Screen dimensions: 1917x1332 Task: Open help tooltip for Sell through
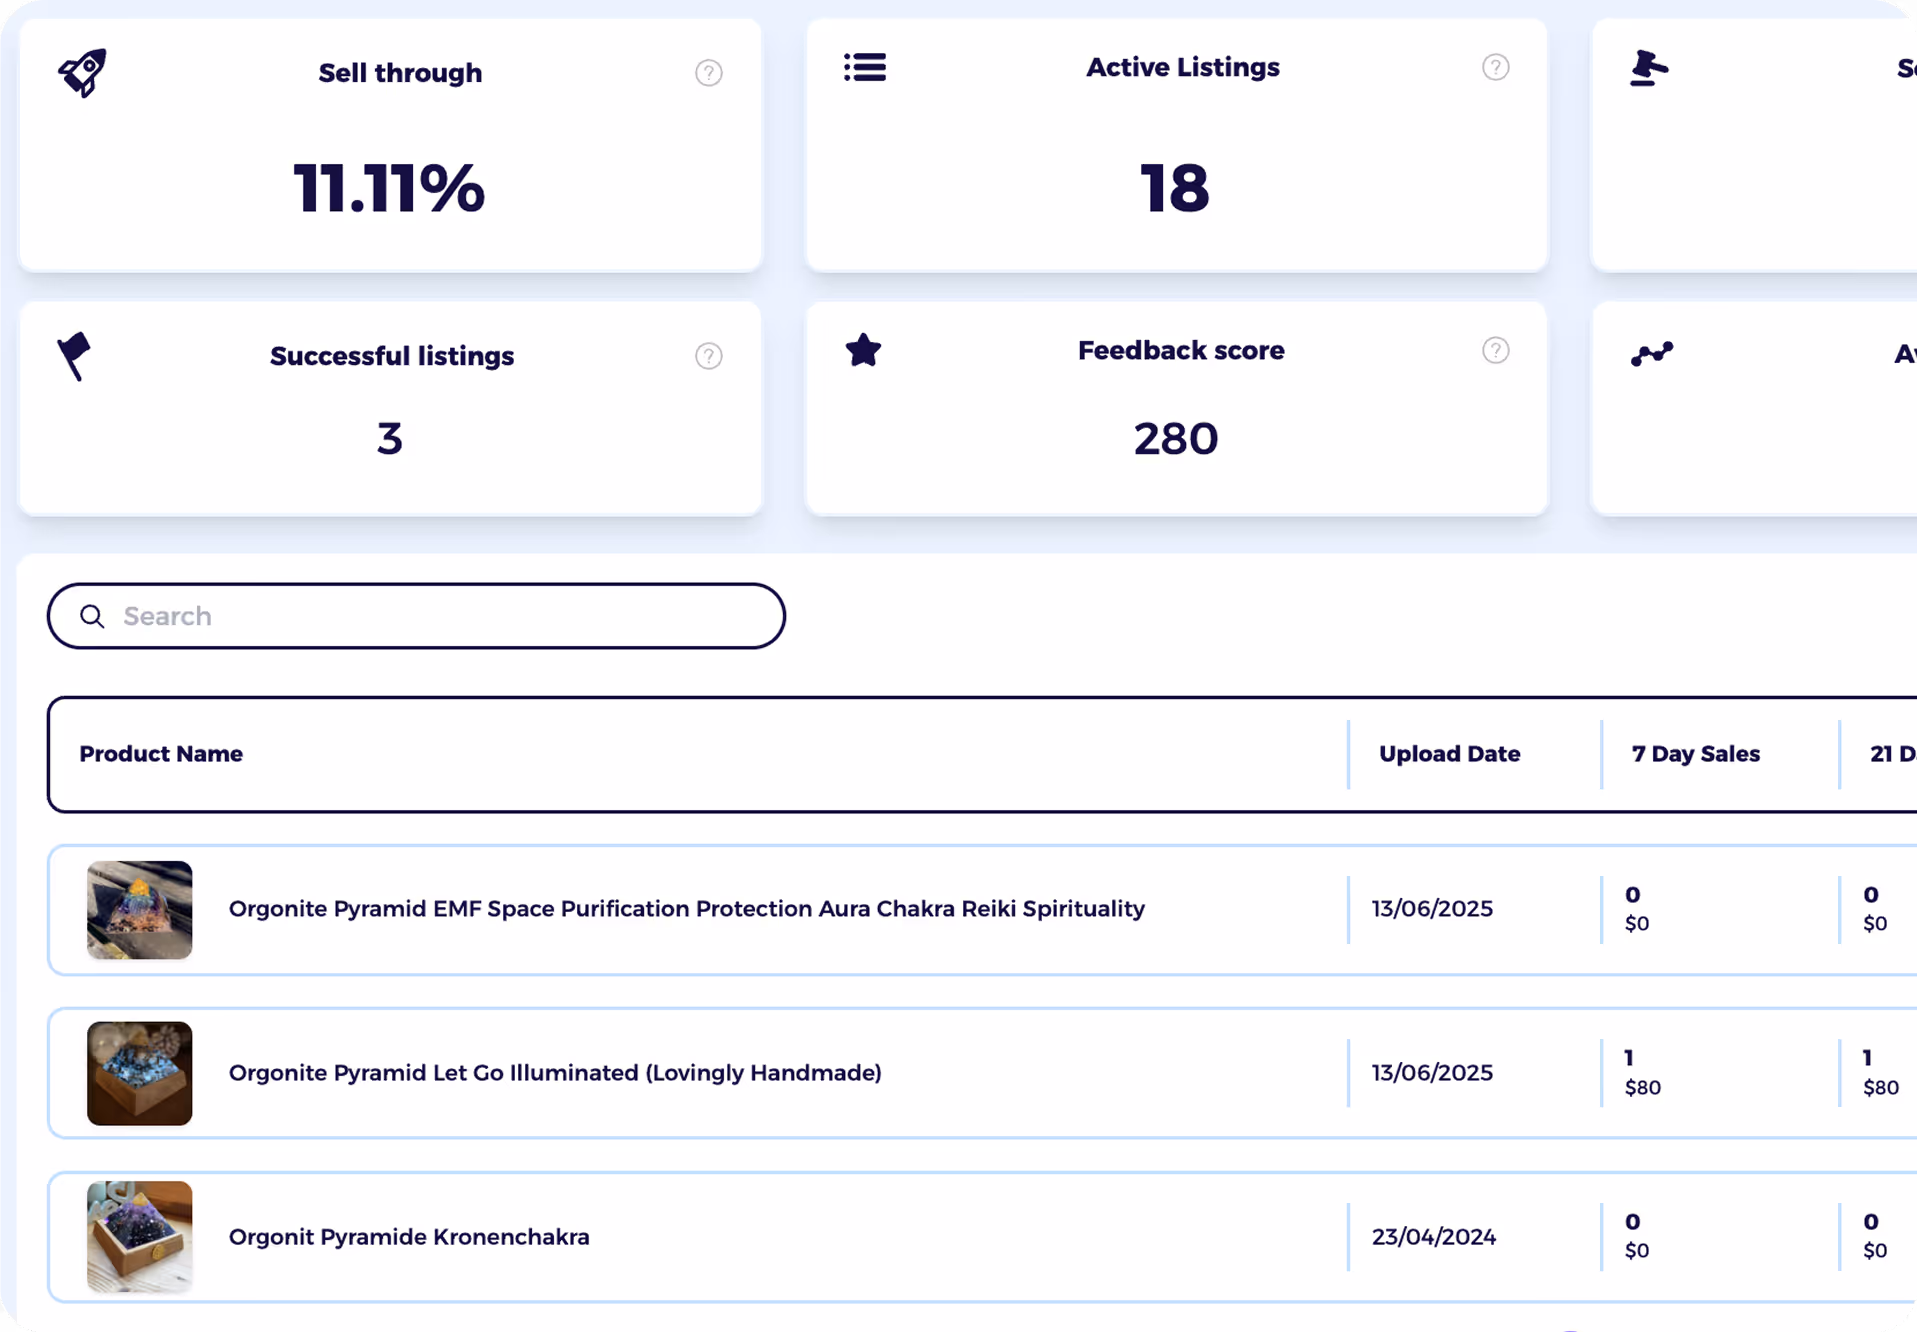(x=709, y=73)
